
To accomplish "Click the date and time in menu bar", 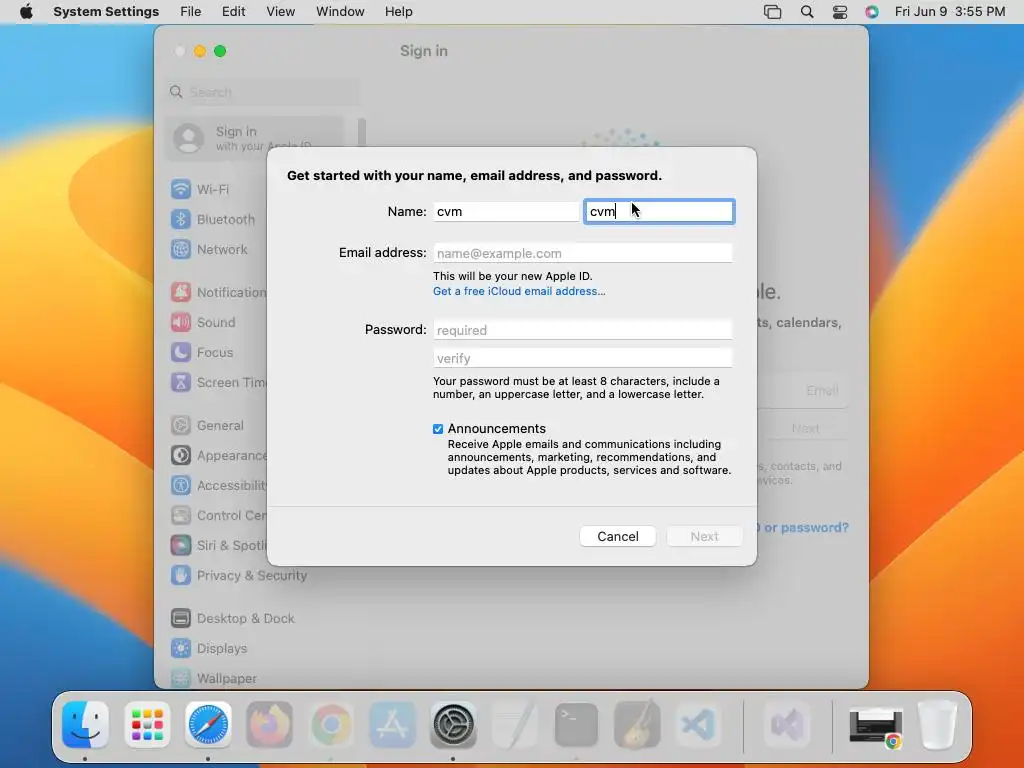I will pos(950,12).
